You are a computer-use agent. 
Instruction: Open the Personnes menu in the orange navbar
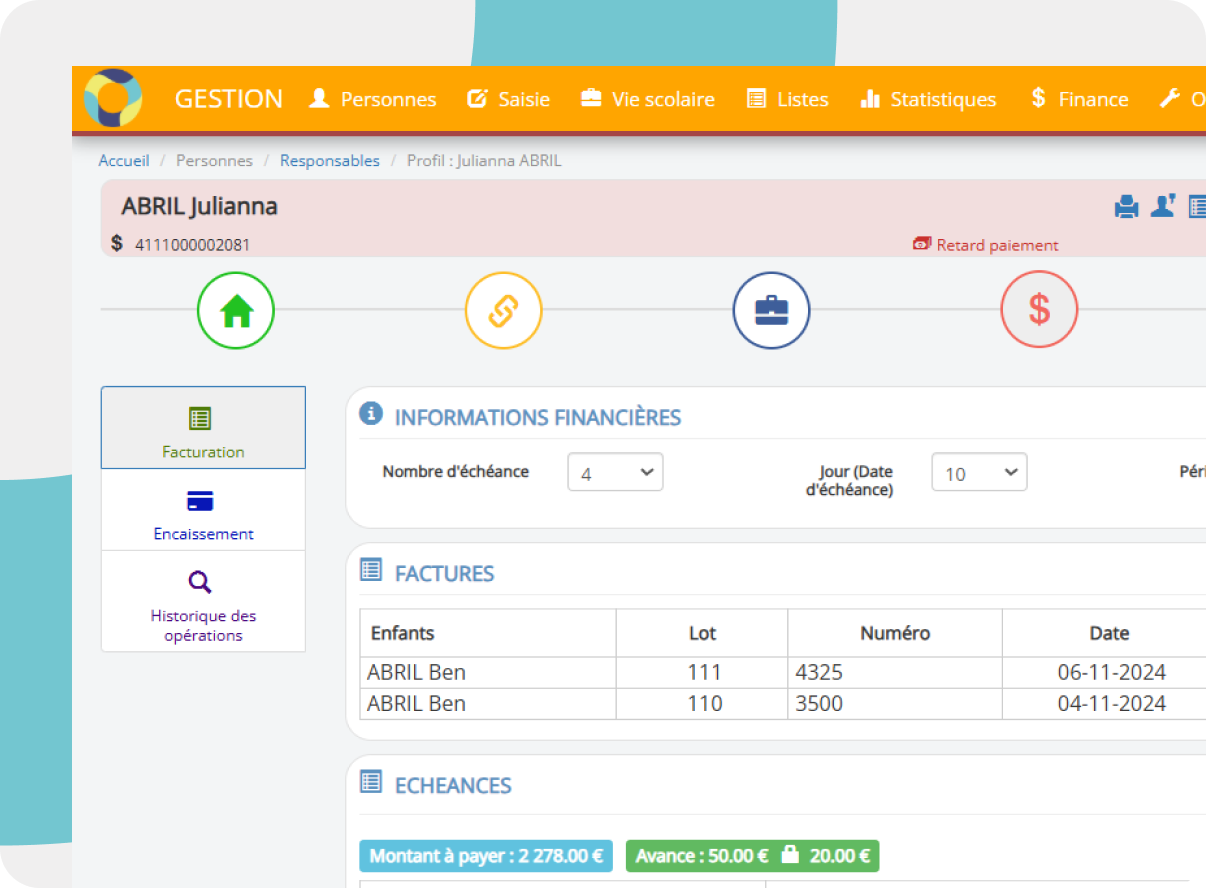tap(373, 99)
